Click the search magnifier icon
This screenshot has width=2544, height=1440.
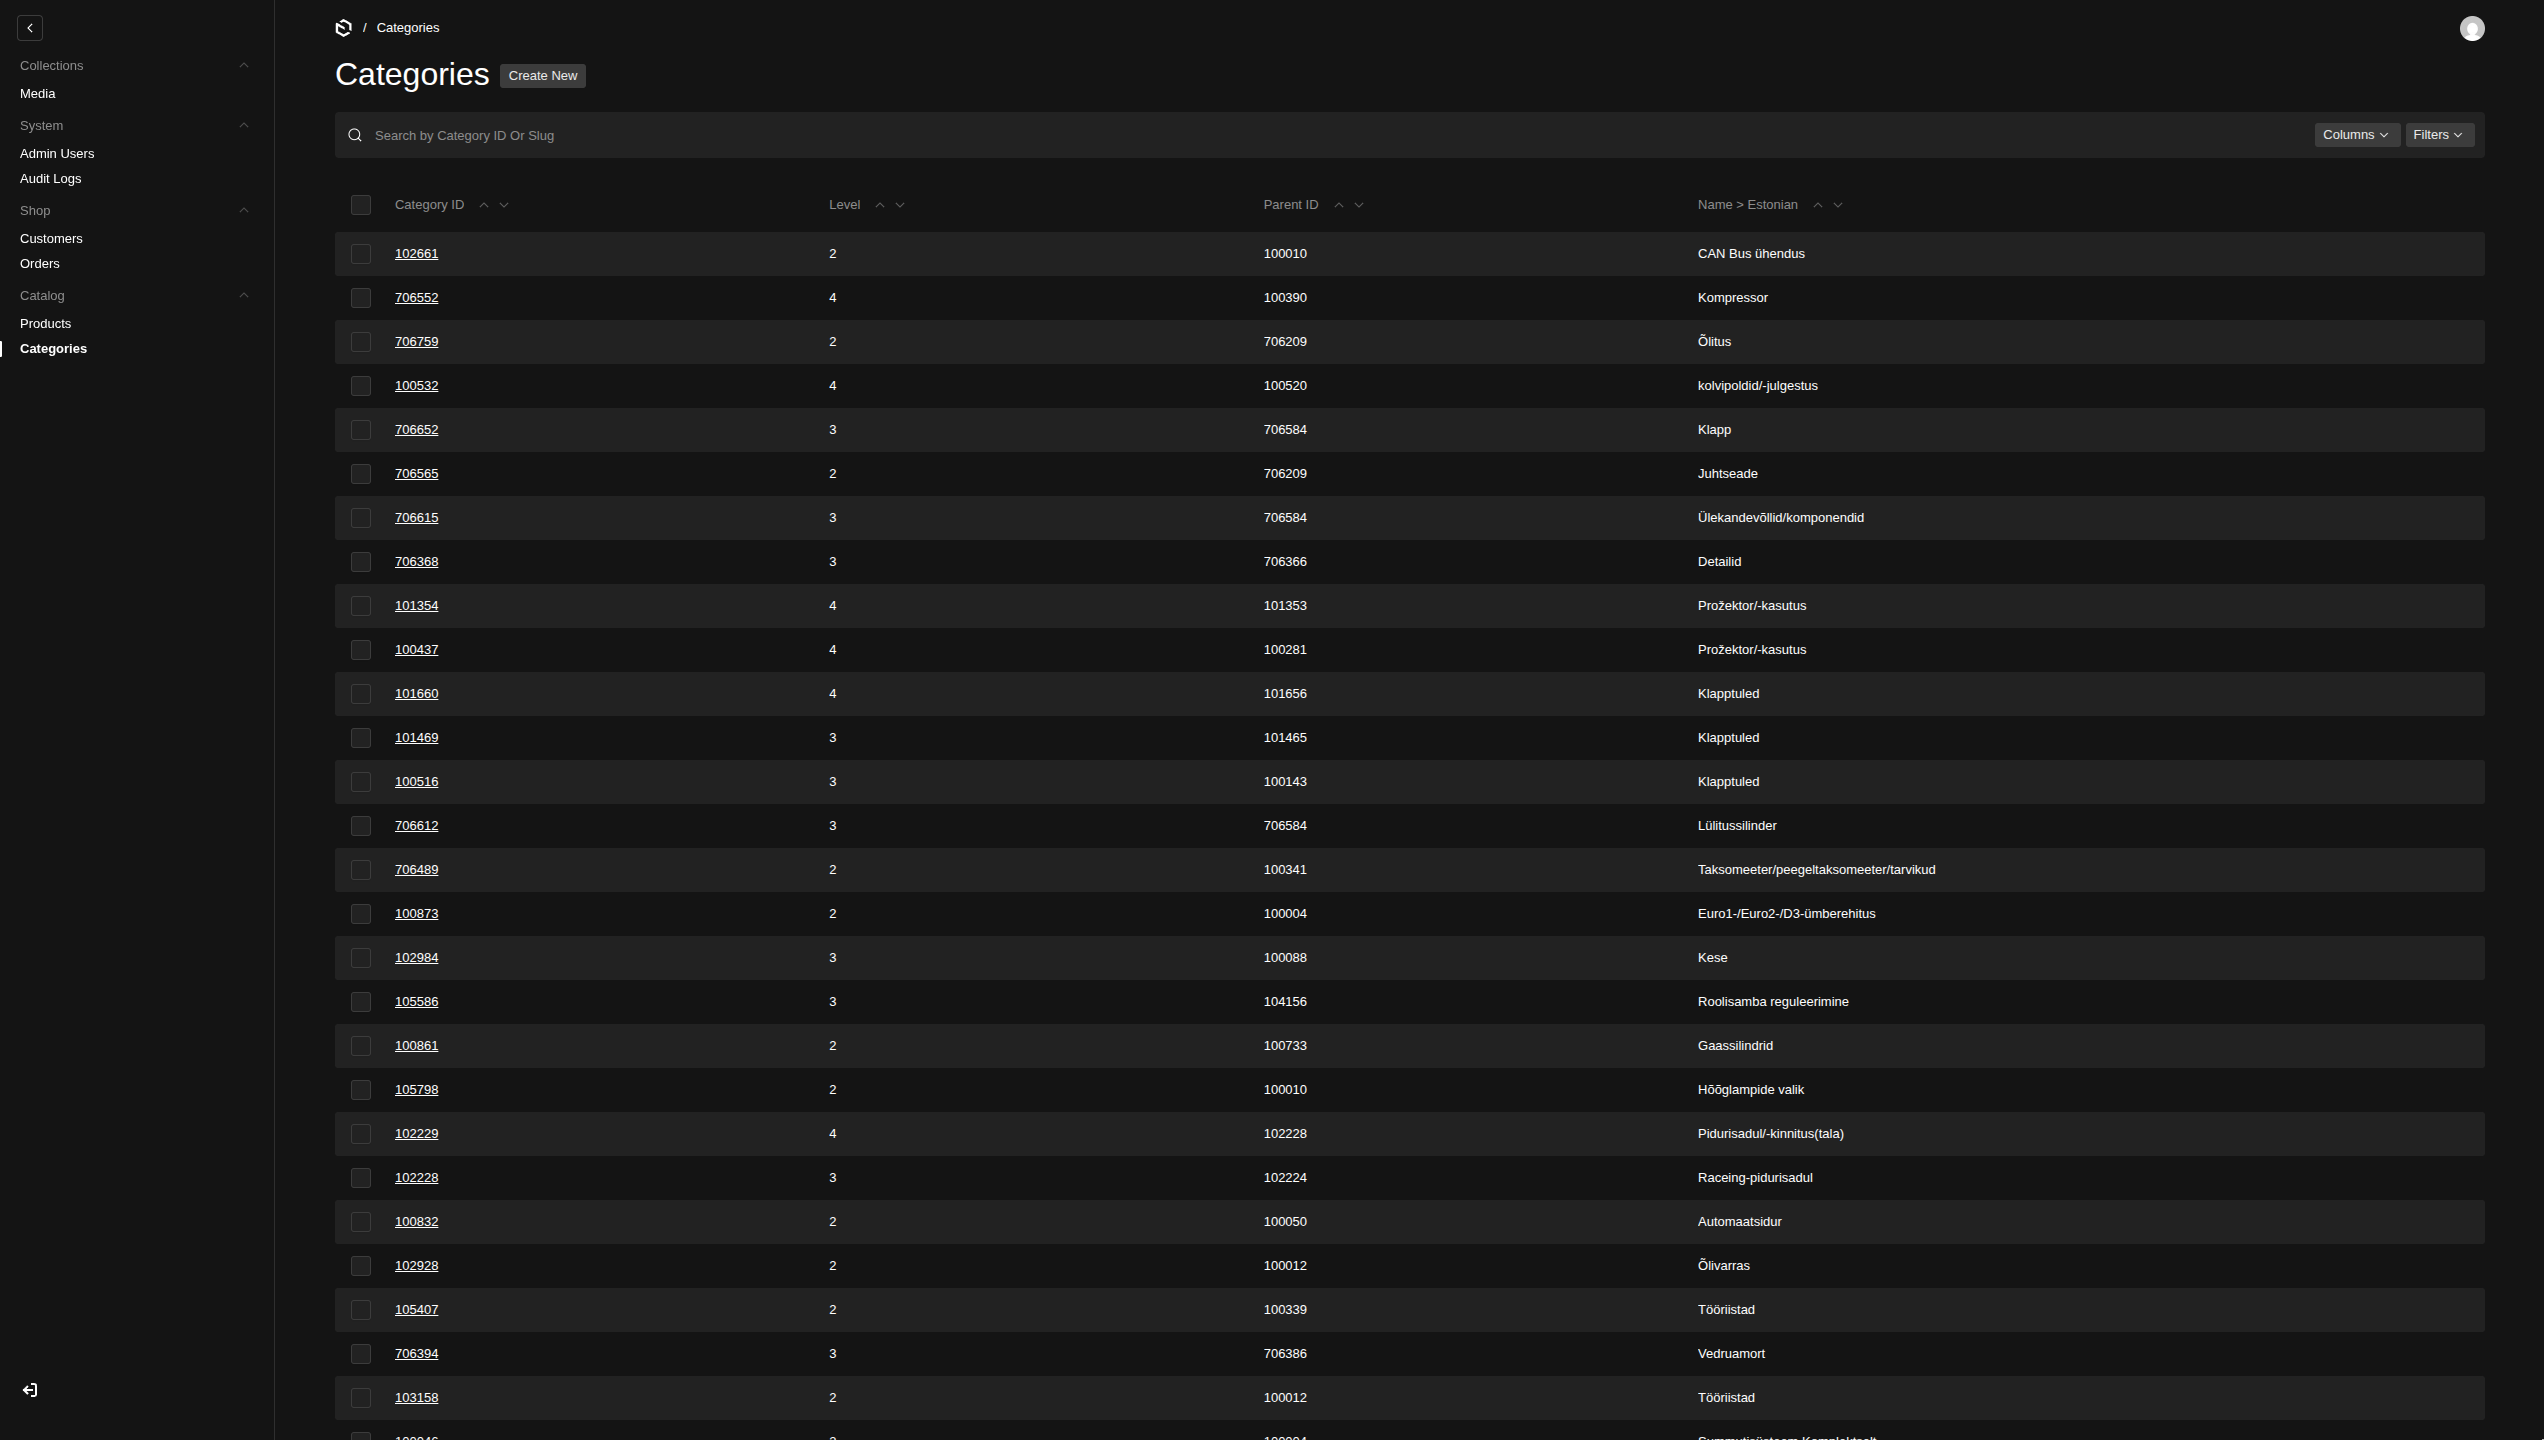click(355, 135)
